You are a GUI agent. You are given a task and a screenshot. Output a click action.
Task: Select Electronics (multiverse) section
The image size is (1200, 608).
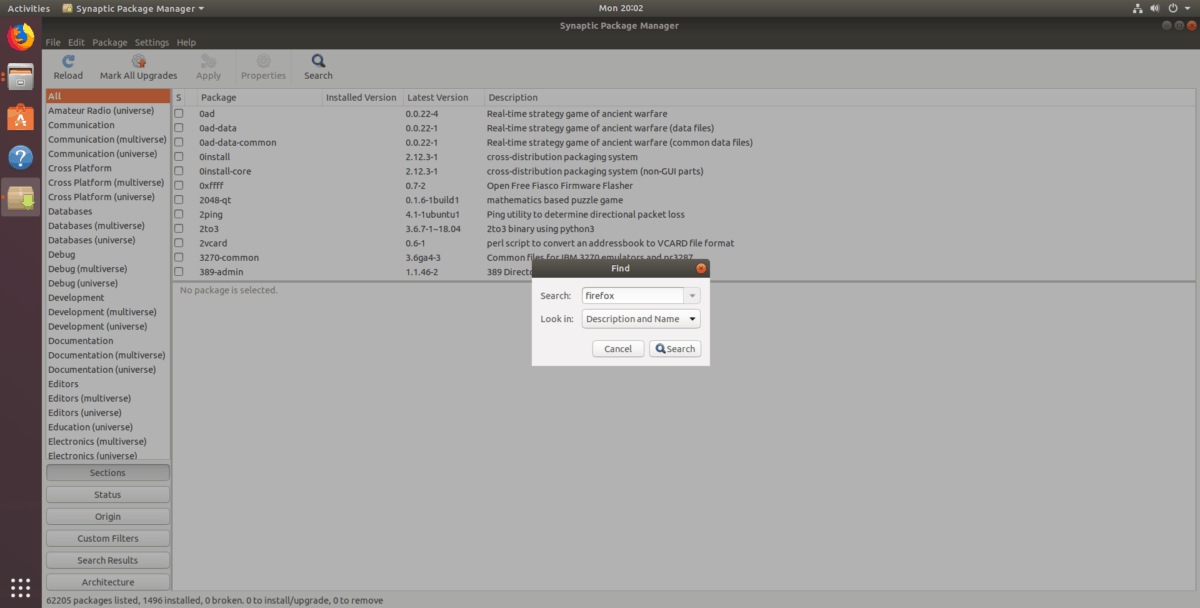click(x=108, y=441)
